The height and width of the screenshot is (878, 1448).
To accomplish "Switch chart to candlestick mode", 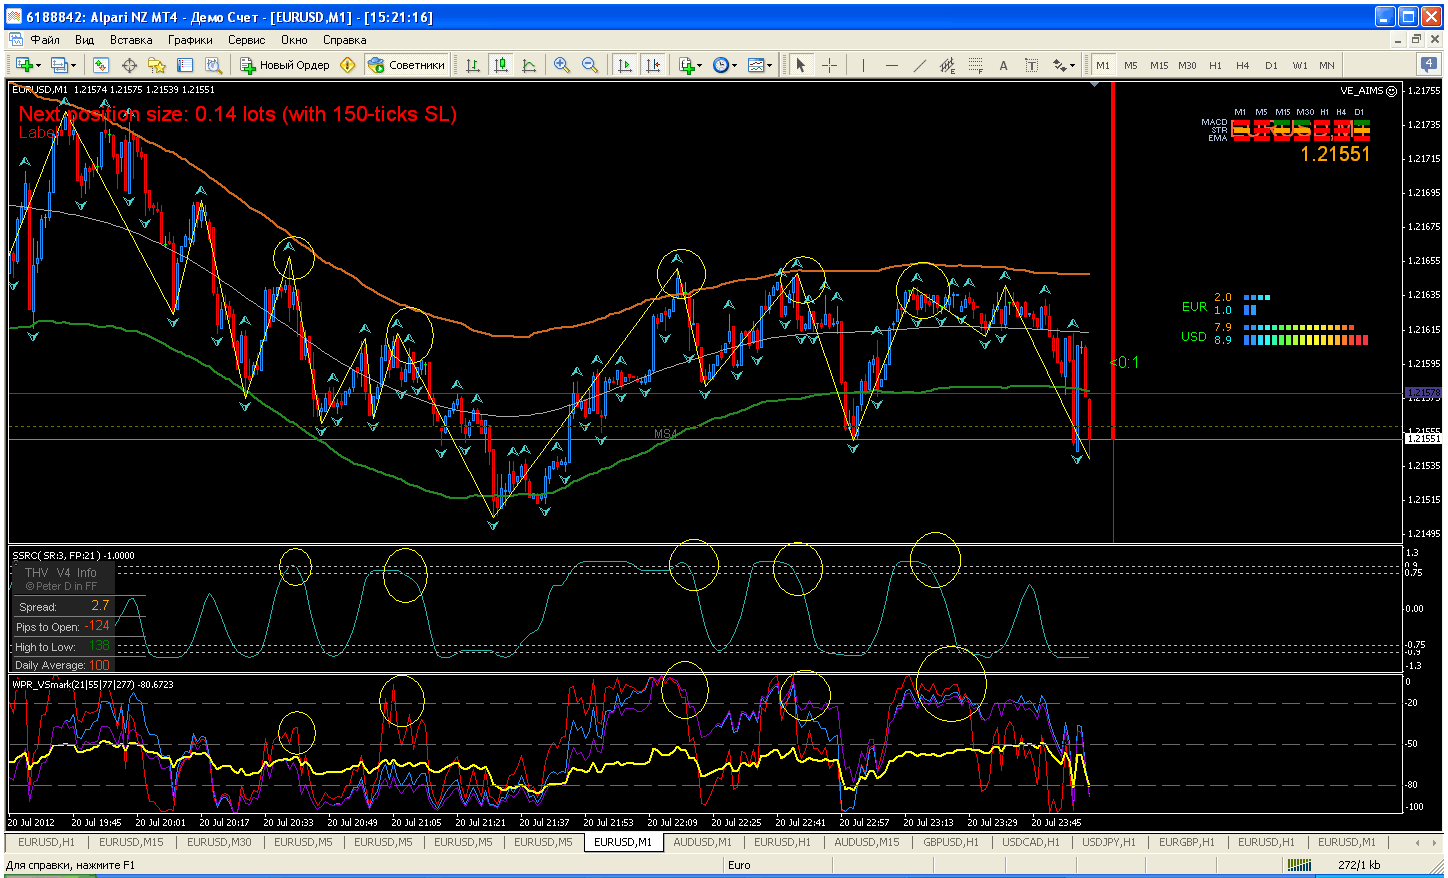I will [x=501, y=65].
